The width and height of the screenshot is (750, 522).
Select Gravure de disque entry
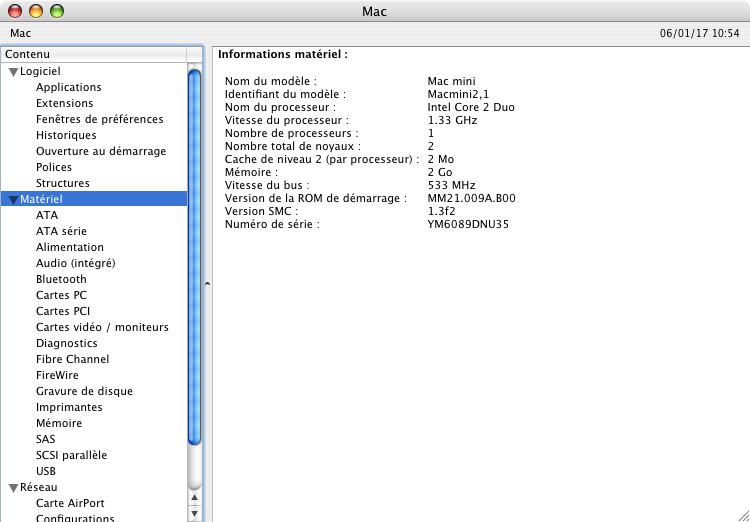click(x=84, y=391)
